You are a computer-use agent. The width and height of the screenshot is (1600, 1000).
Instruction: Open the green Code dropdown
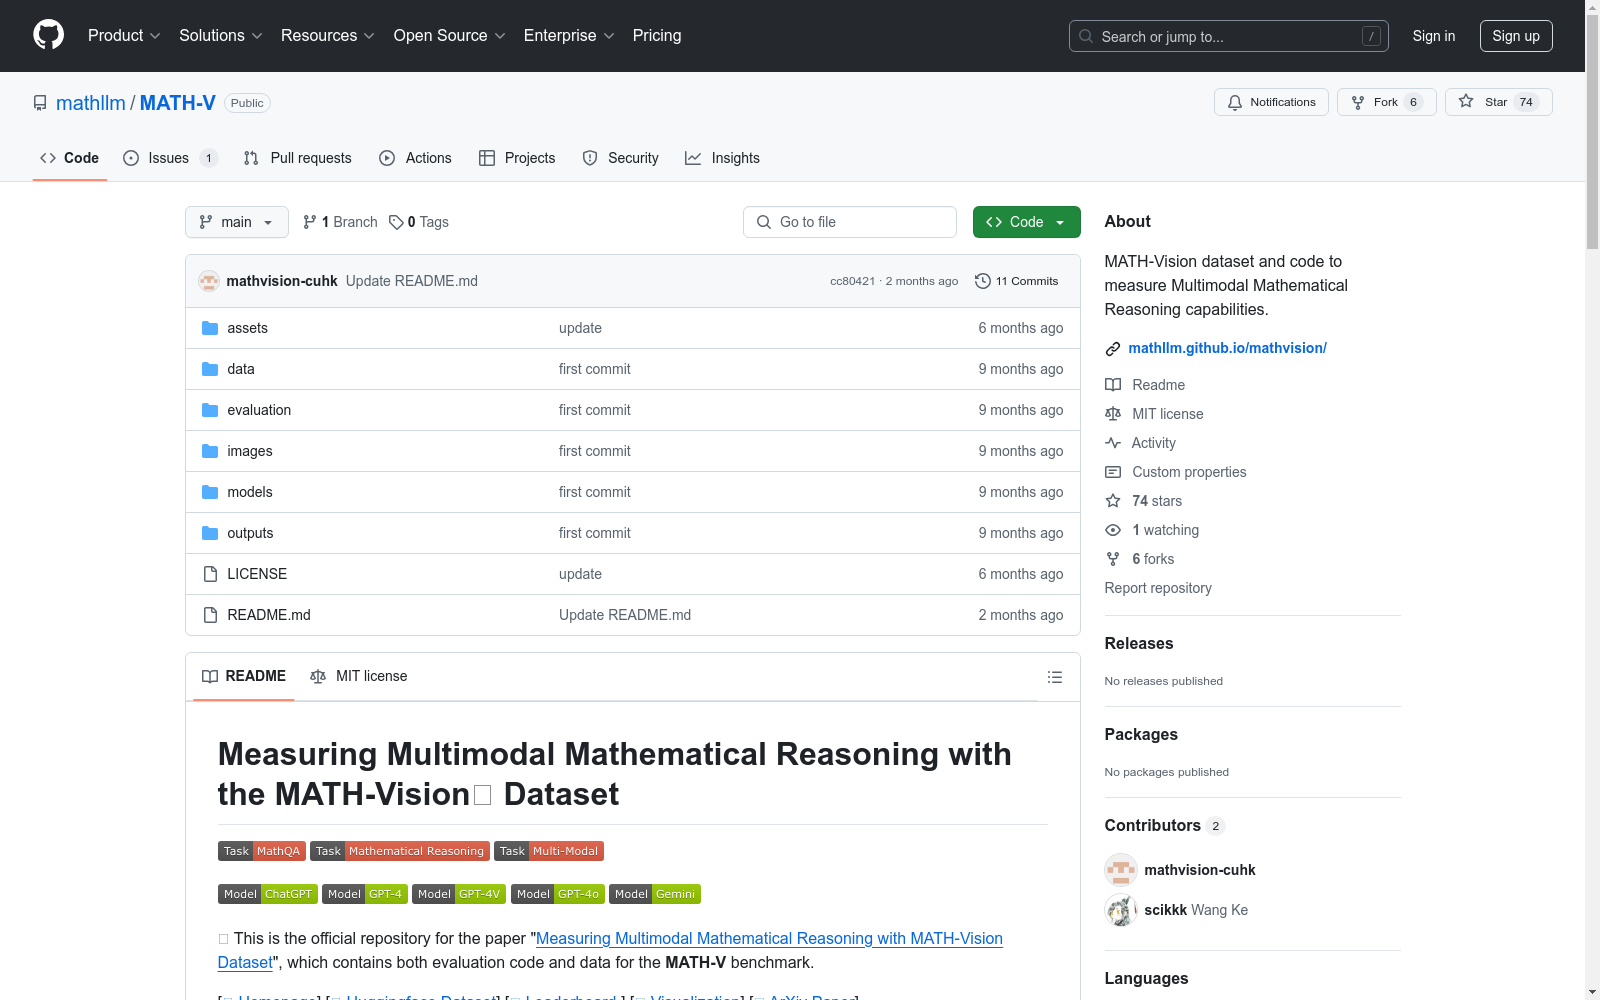pyautogui.click(x=1026, y=222)
